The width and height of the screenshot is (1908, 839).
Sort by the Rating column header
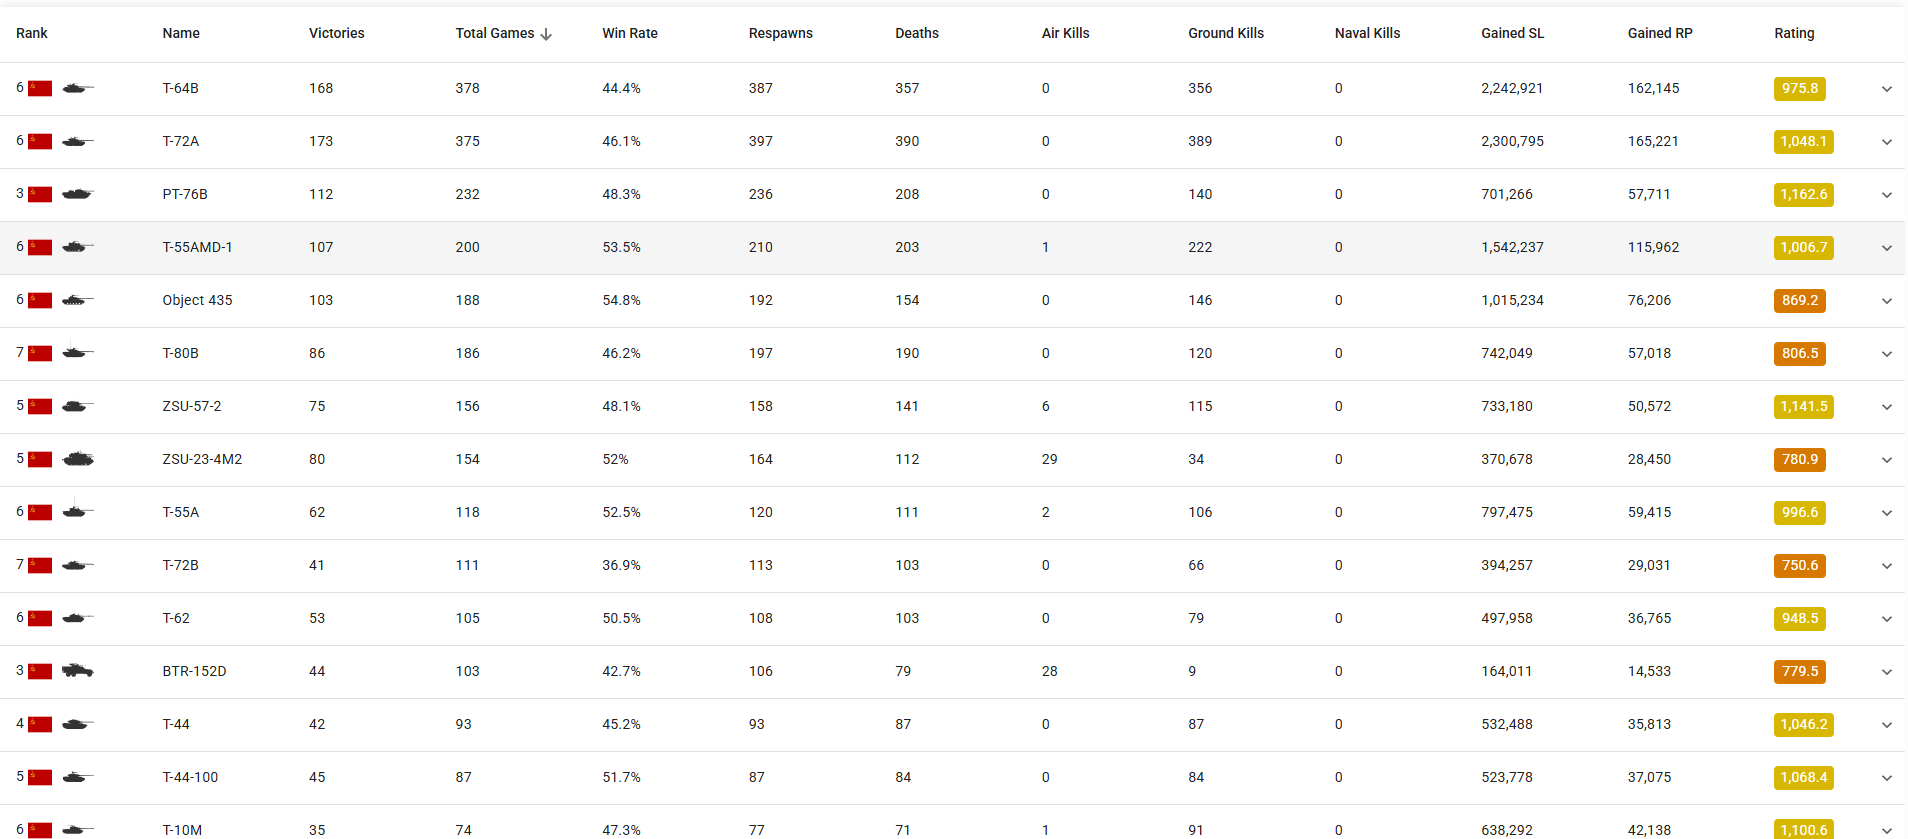coord(1794,33)
